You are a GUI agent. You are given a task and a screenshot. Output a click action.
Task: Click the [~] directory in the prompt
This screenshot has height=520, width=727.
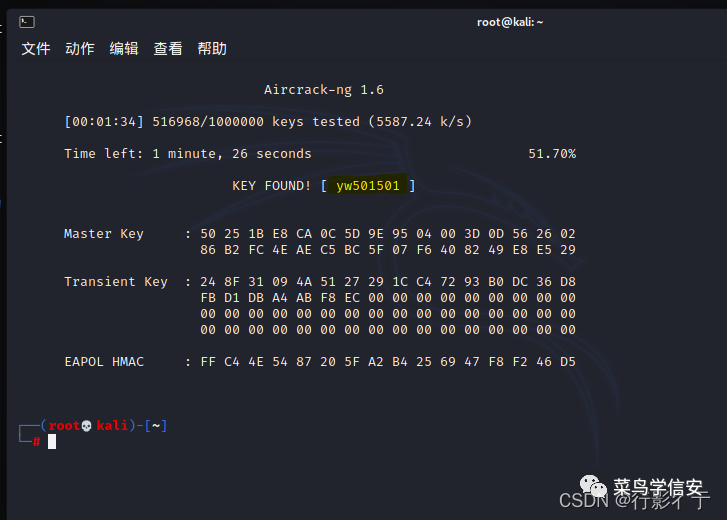(x=156, y=425)
